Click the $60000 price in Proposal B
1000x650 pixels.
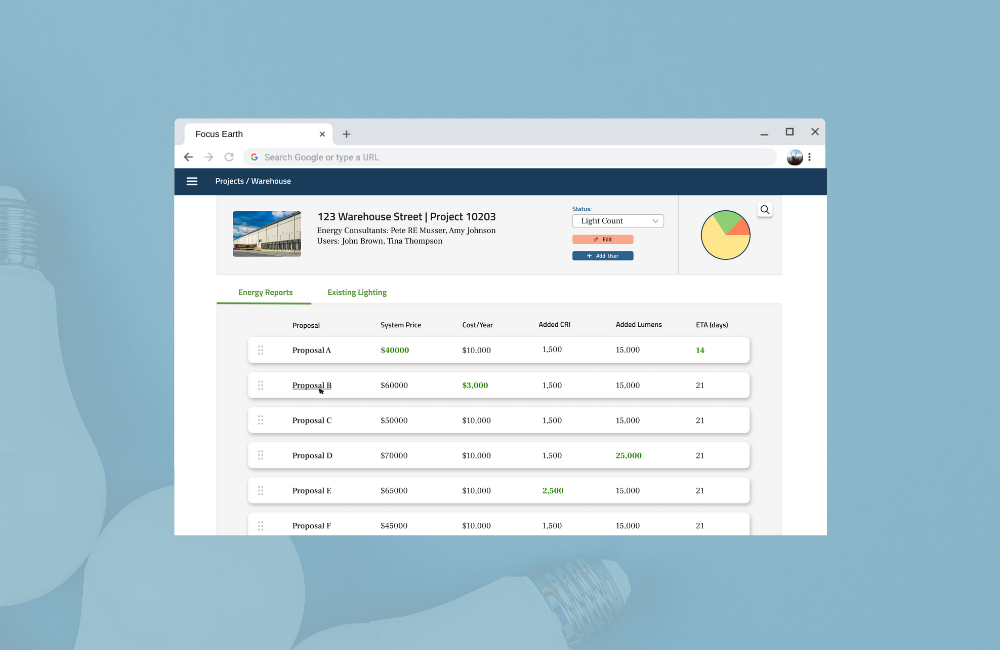pyautogui.click(x=394, y=385)
